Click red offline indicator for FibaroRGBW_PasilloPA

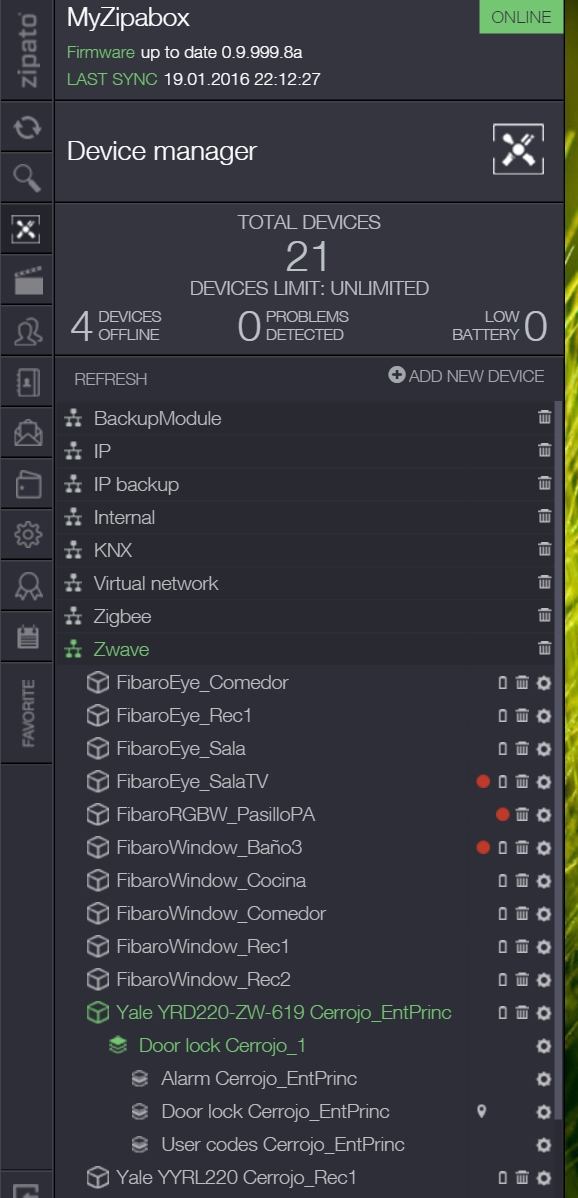pyautogui.click(x=502, y=814)
